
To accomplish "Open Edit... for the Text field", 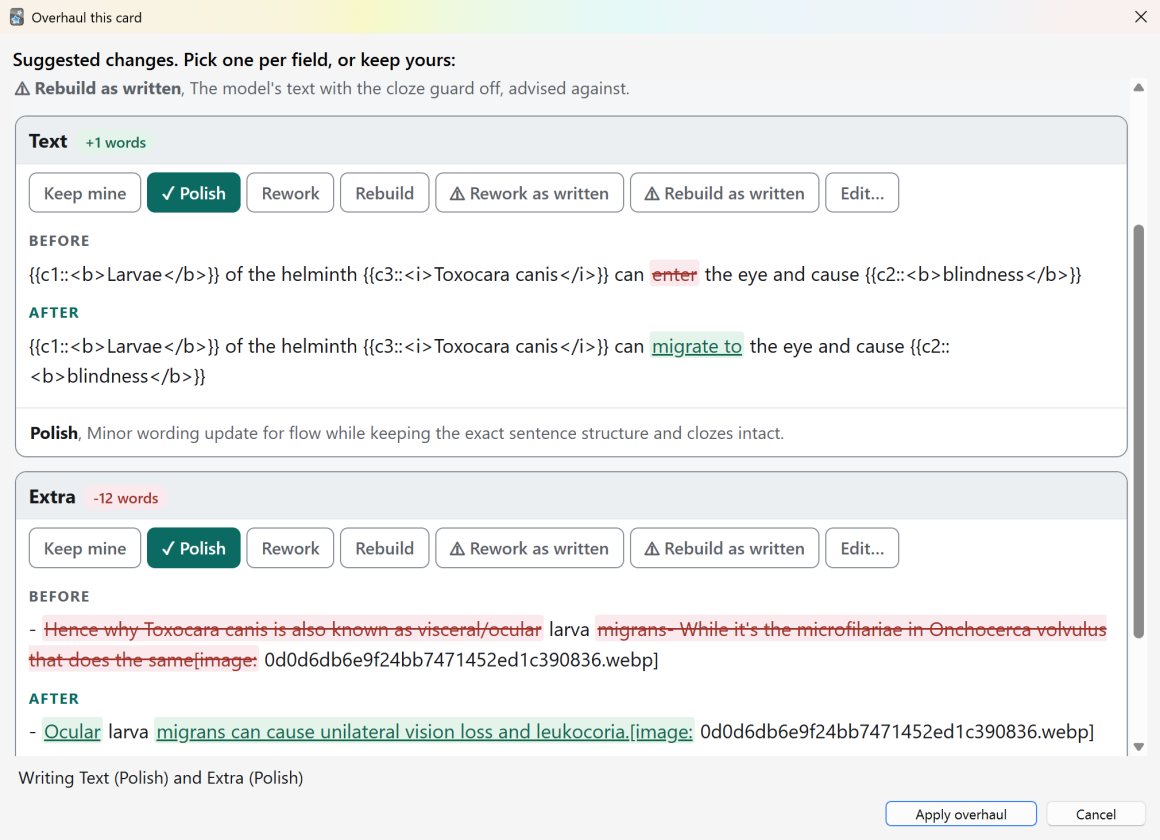I will click(x=862, y=193).
